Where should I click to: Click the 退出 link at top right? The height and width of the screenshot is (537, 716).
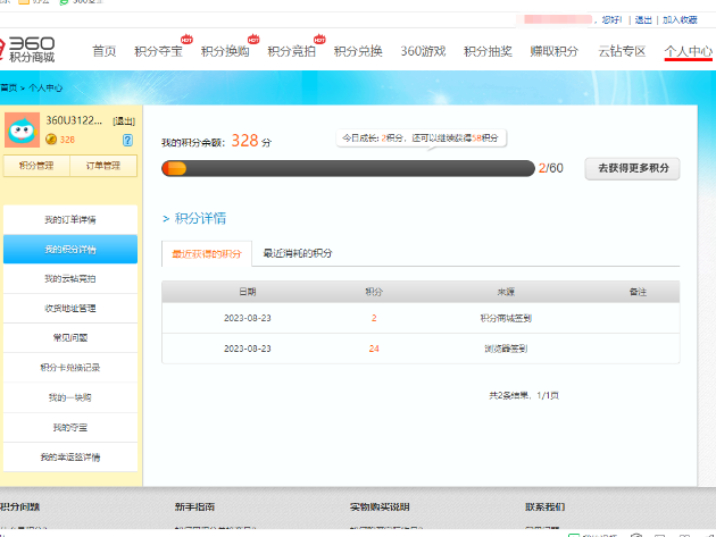[x=643, y=20]
